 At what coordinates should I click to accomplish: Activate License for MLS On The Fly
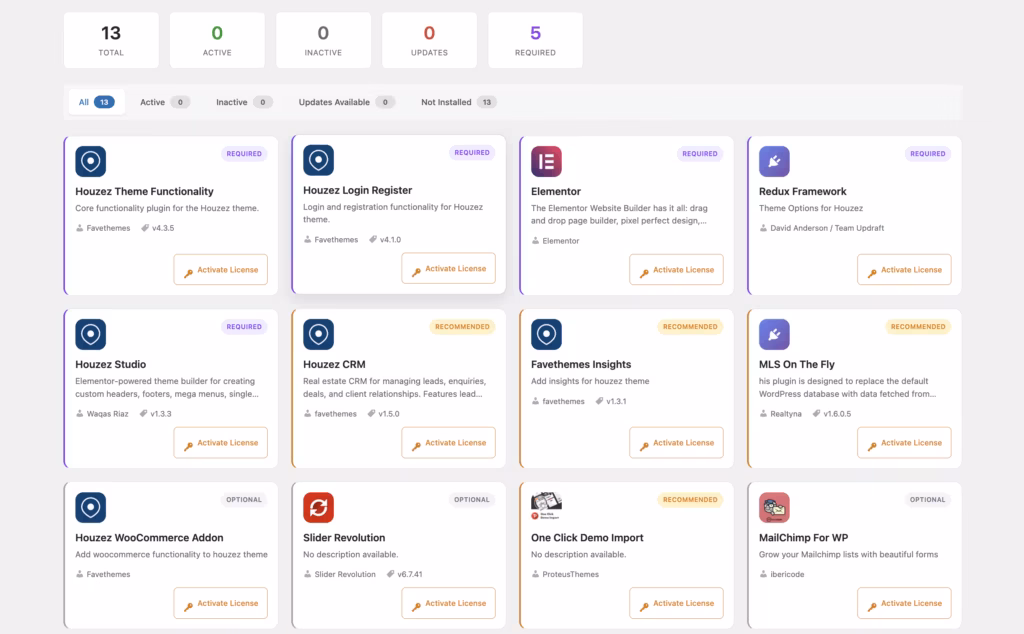coord(904,443)
